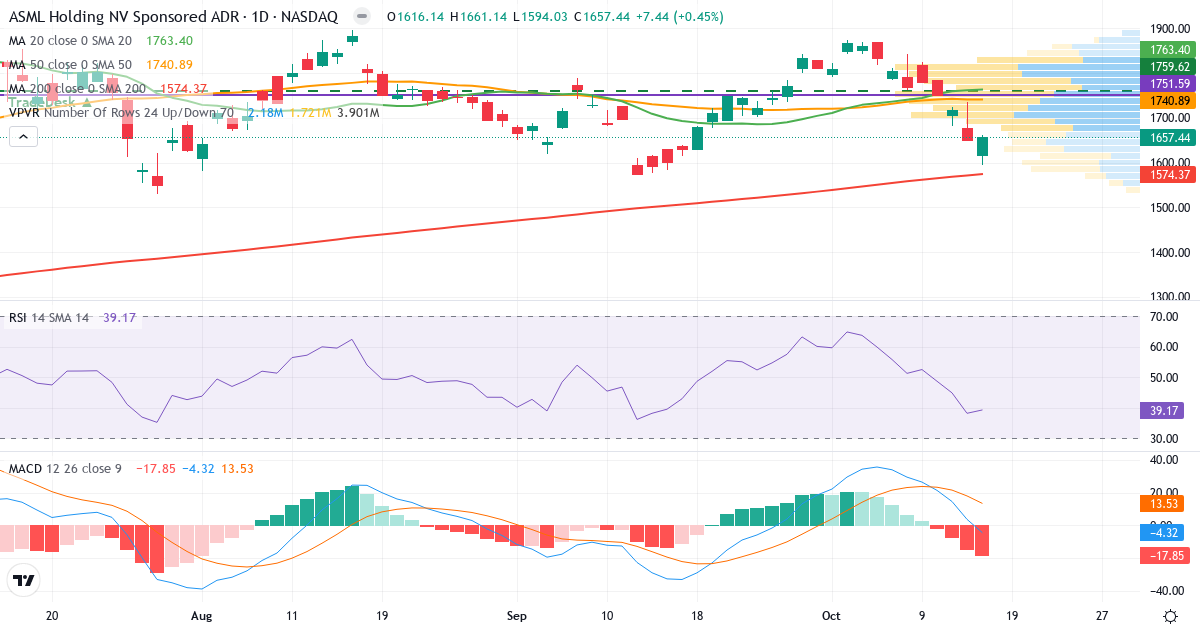Click the 1400.00 price scale label

[1168, 253]
